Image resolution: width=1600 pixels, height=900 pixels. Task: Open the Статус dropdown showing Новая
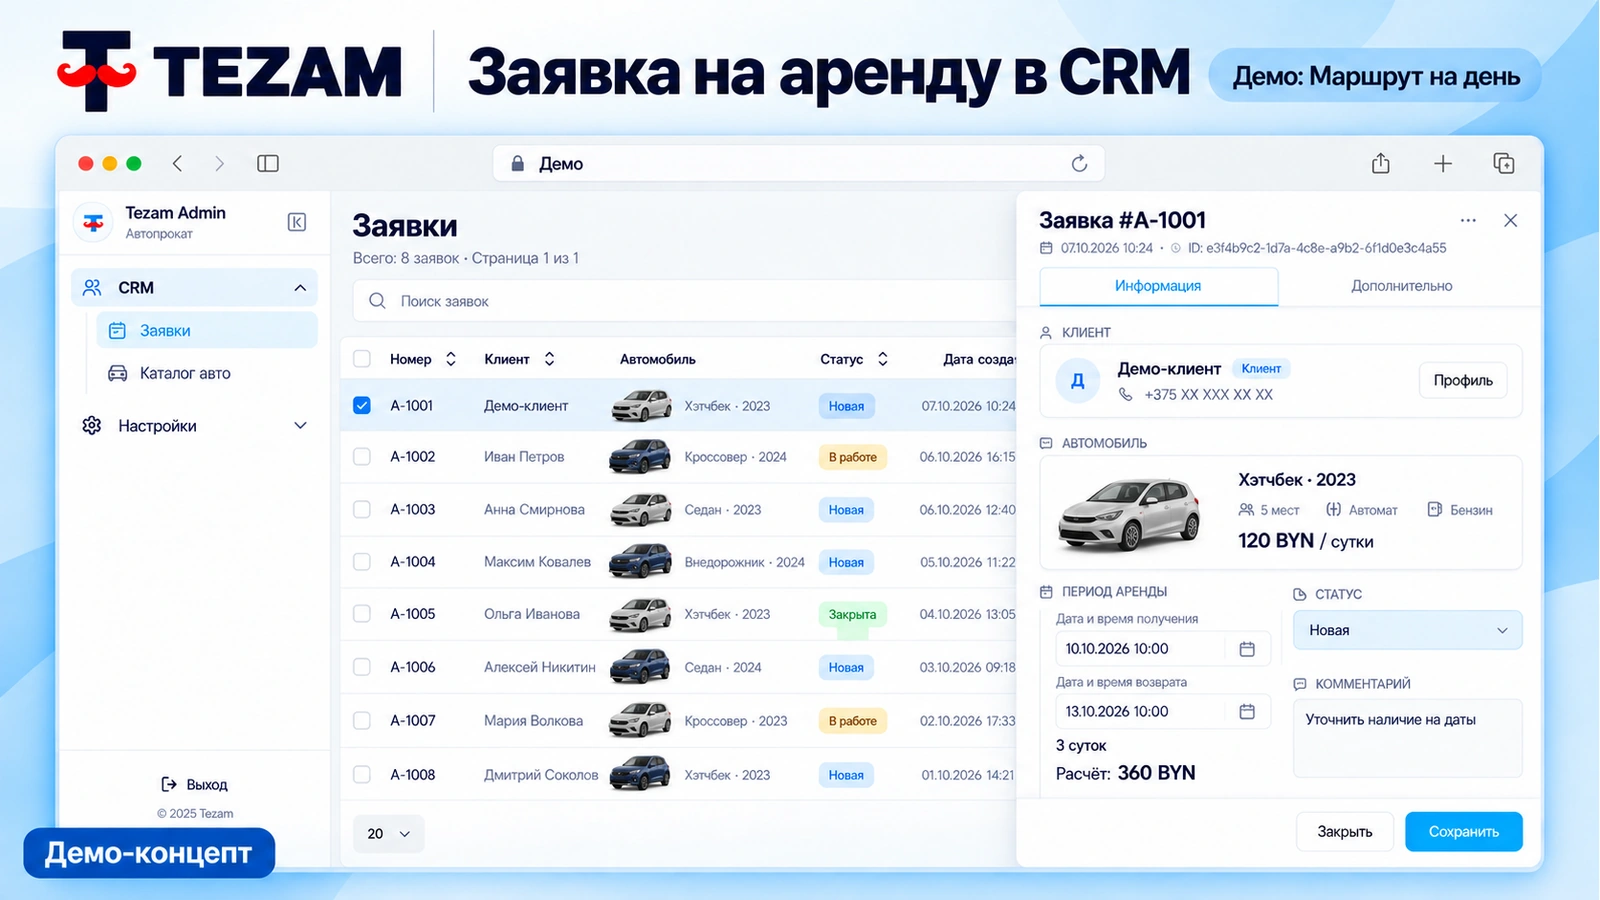coord(1407,630)
